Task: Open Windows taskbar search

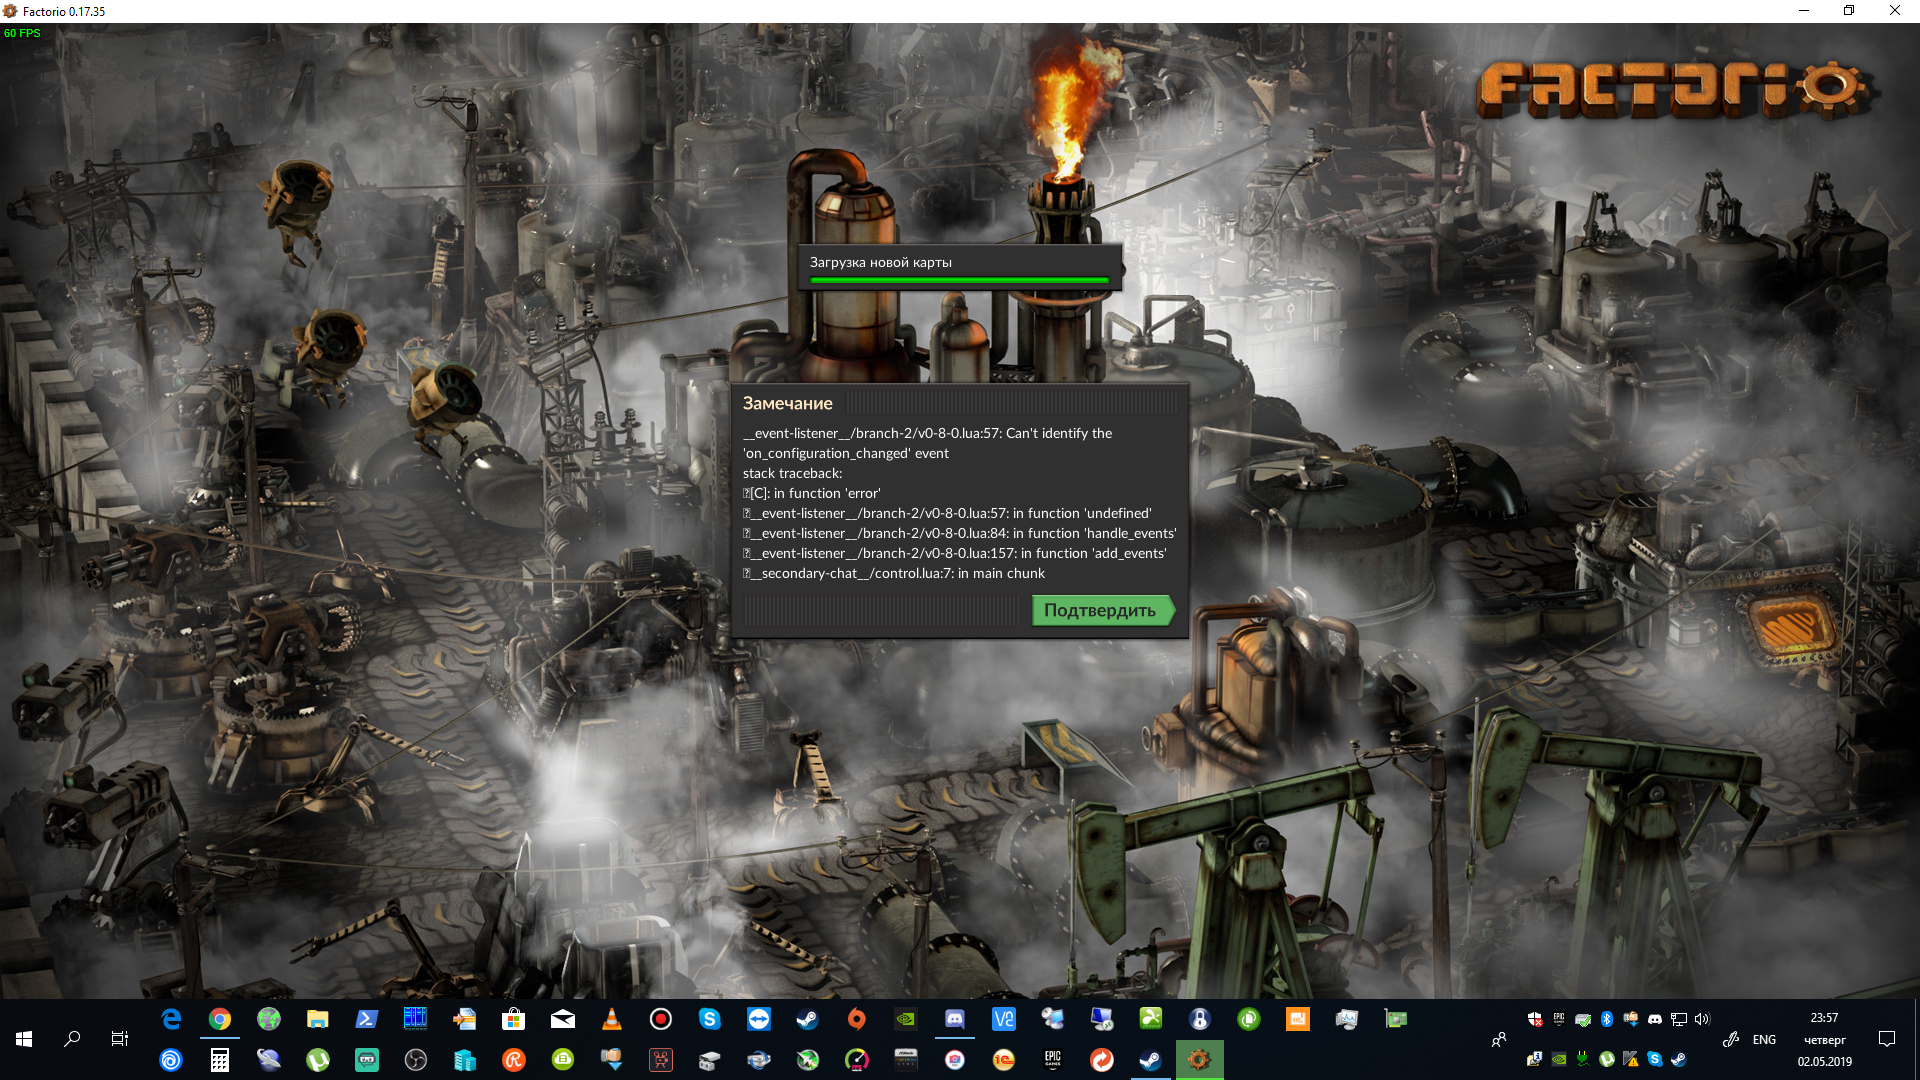Action: pos(72,1039)
